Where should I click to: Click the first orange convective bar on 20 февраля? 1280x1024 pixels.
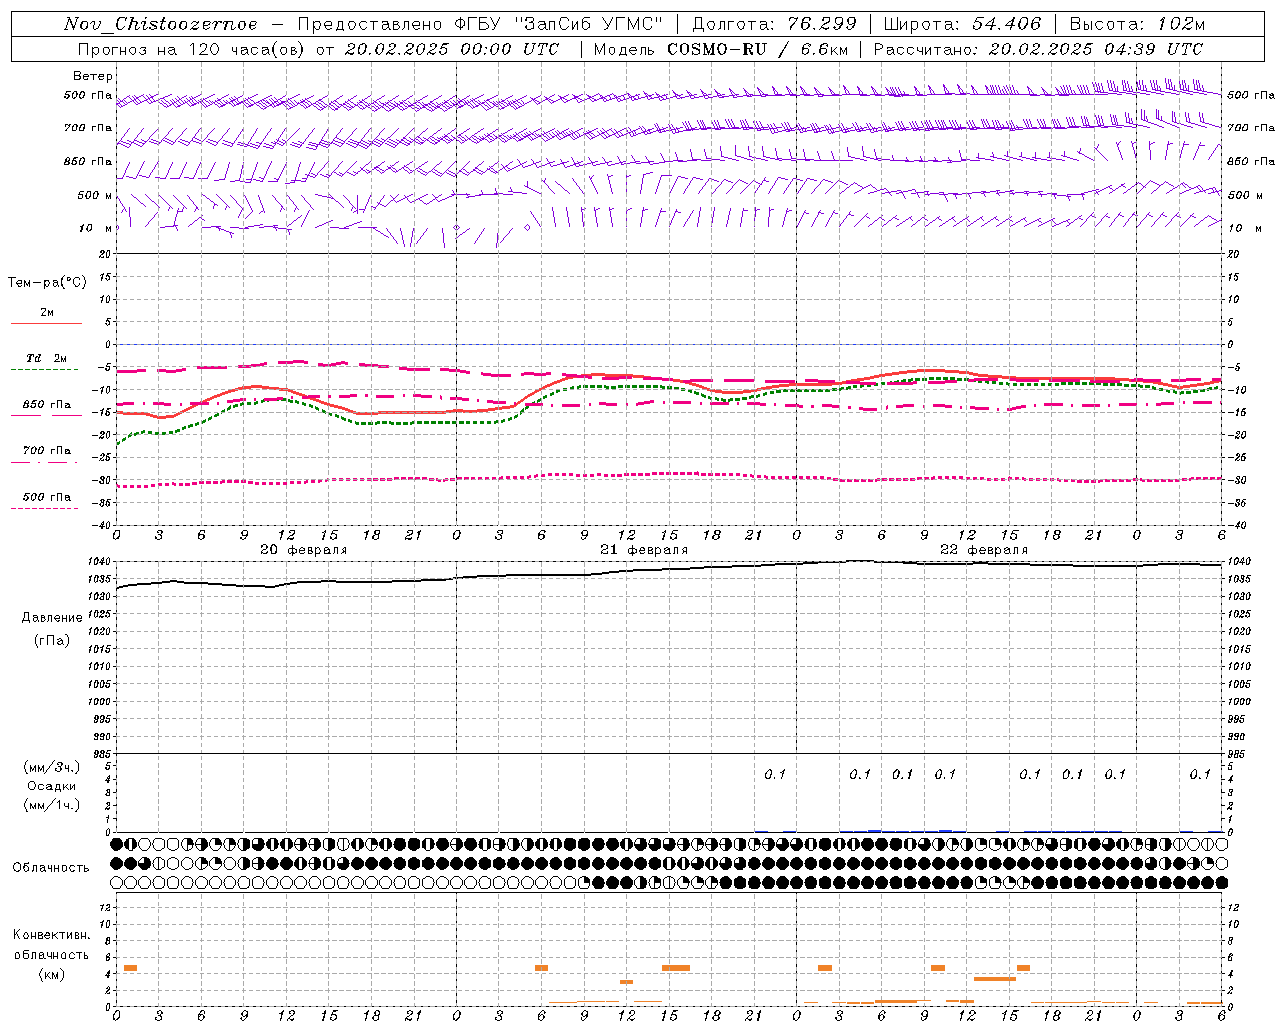pyautogui.click(x=130, y=968)
